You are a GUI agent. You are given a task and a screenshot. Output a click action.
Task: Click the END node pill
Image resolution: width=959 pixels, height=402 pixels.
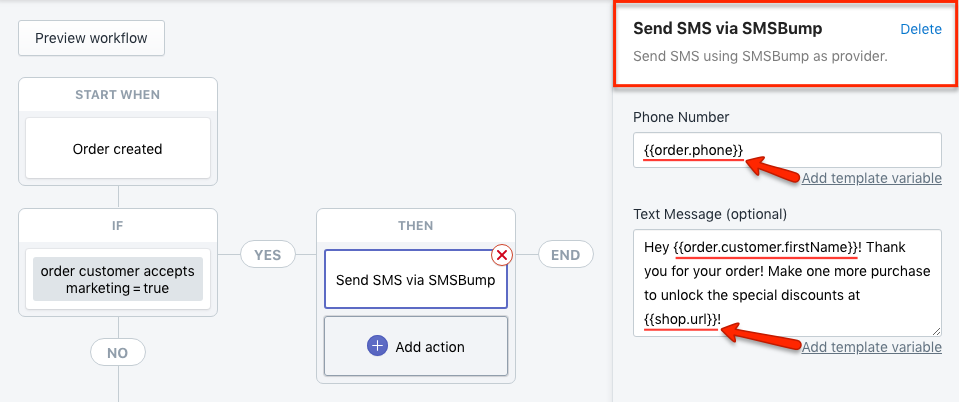tap(566, 255)
